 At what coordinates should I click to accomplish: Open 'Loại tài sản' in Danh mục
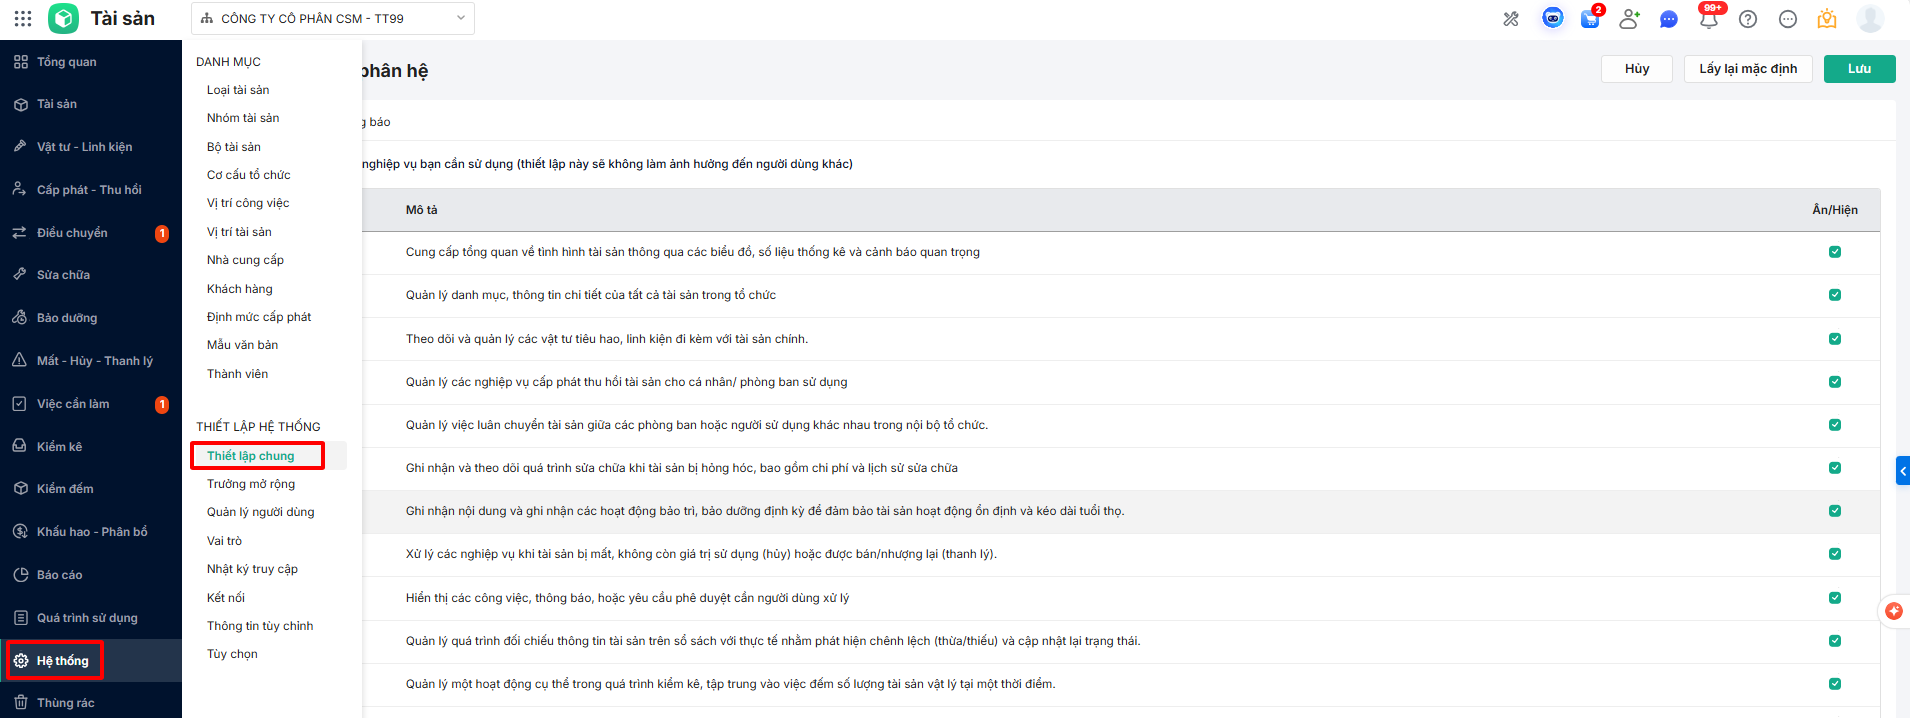point(238,90)
